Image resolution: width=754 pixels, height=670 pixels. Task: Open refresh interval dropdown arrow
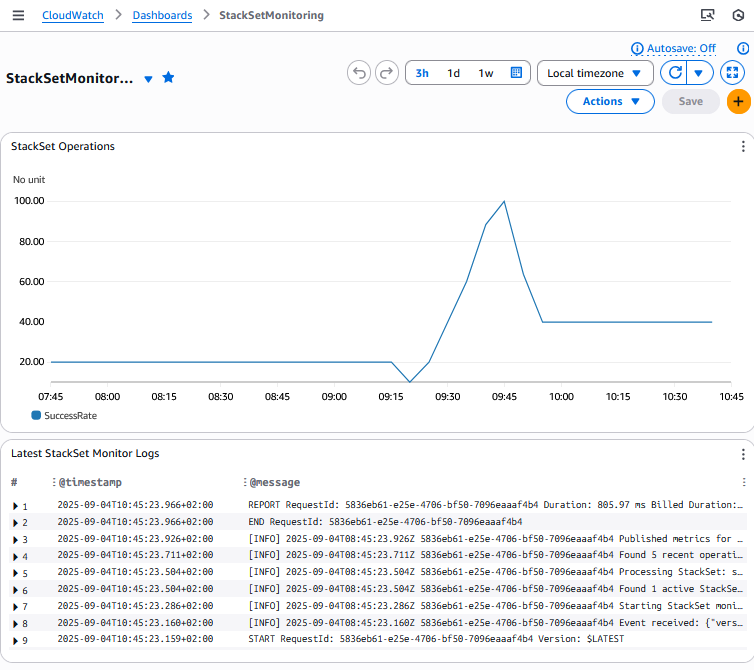coord(699,73)
